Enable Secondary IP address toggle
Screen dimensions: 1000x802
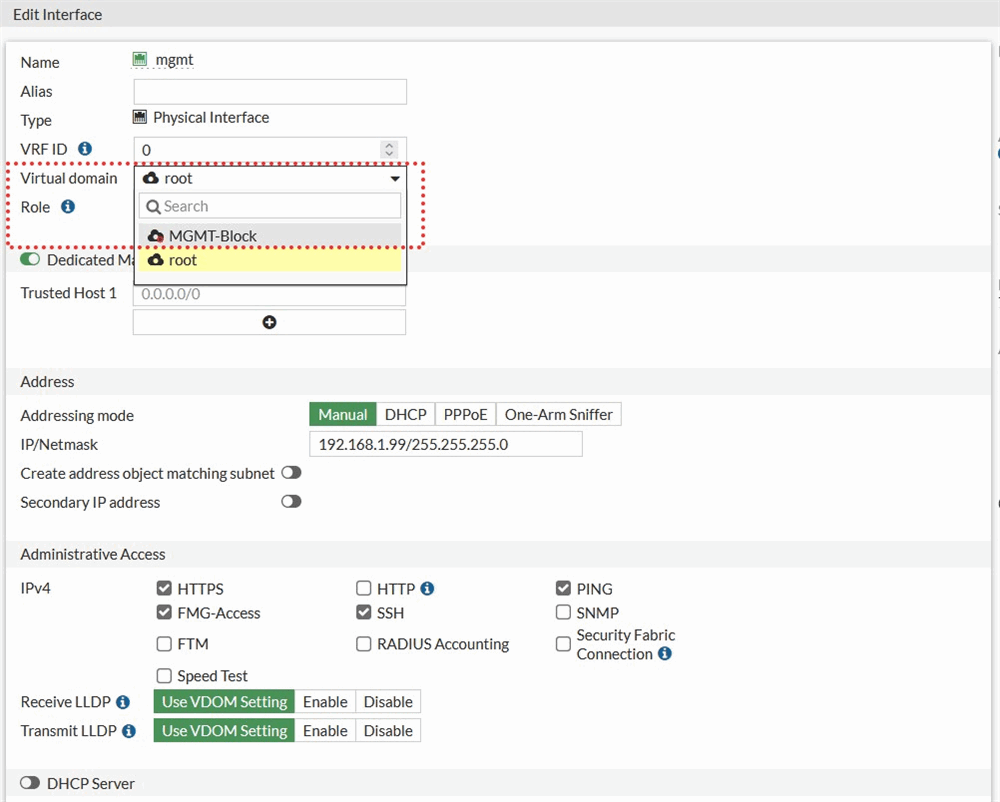[x=291, y=502]
